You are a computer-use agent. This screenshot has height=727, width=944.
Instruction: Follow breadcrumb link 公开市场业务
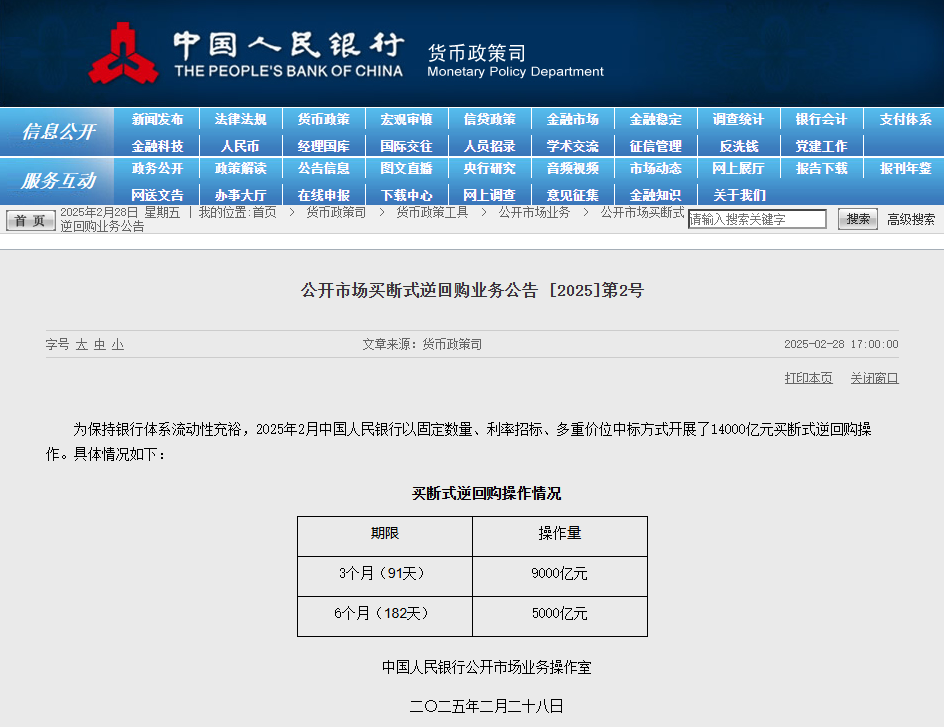click(534, 212)
